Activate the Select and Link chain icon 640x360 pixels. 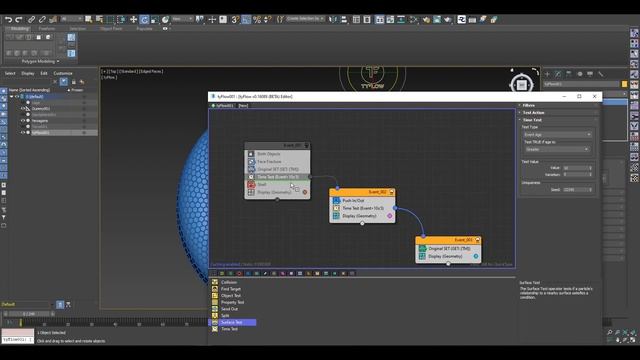(31, 19)
